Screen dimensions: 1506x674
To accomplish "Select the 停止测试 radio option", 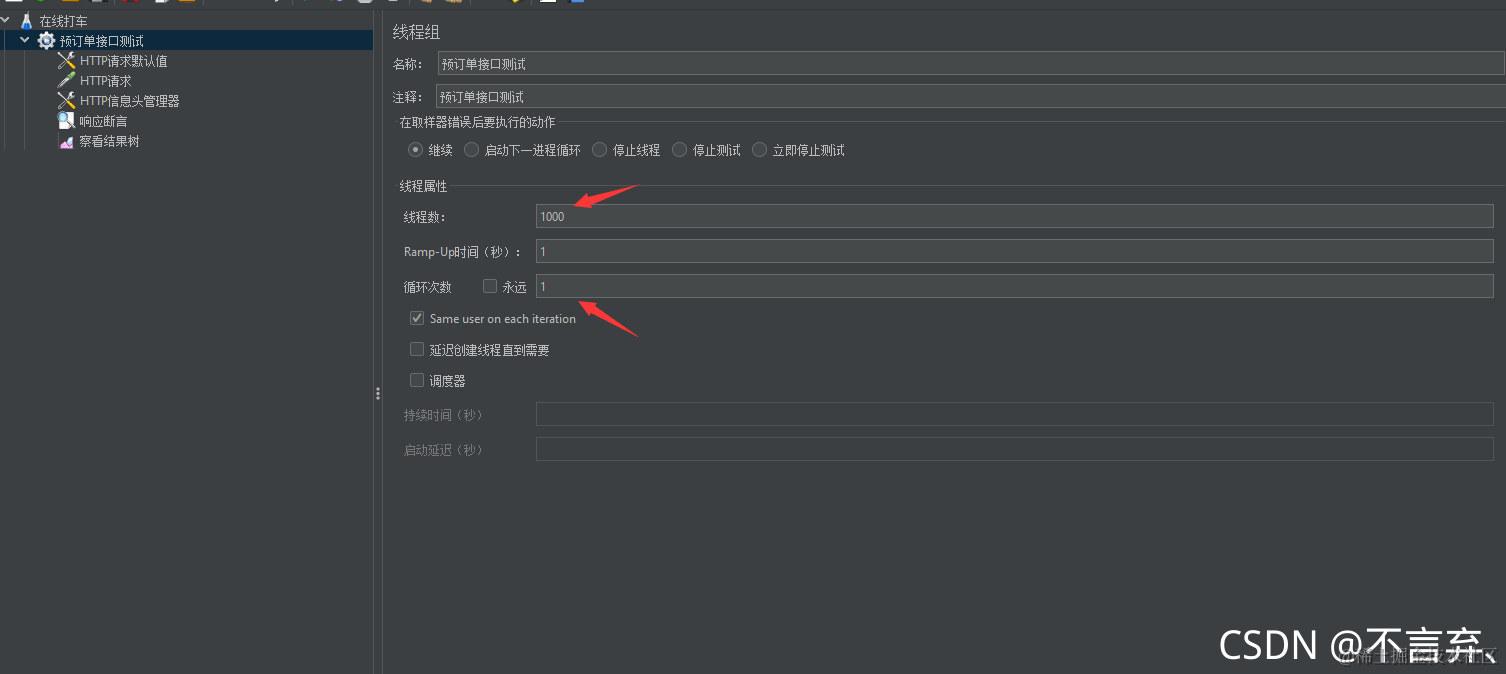I will click(680, 150).
